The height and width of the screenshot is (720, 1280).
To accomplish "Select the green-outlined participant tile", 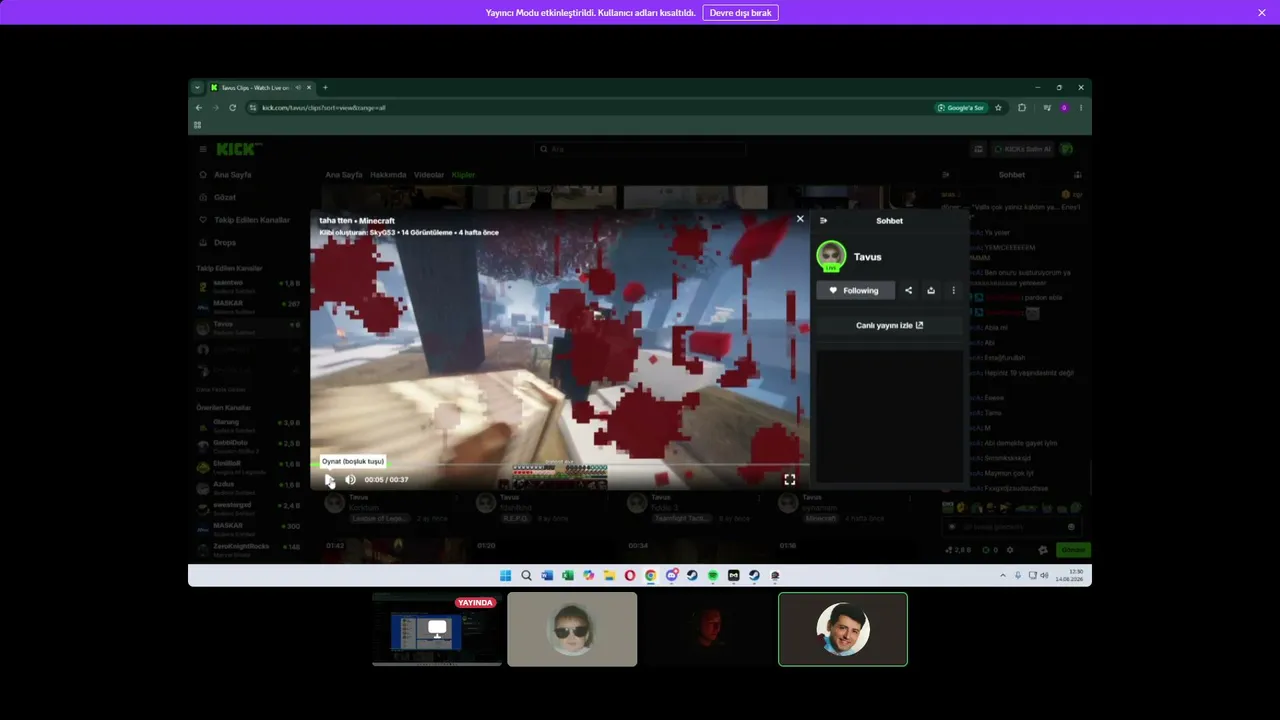I will click(843, 629).
